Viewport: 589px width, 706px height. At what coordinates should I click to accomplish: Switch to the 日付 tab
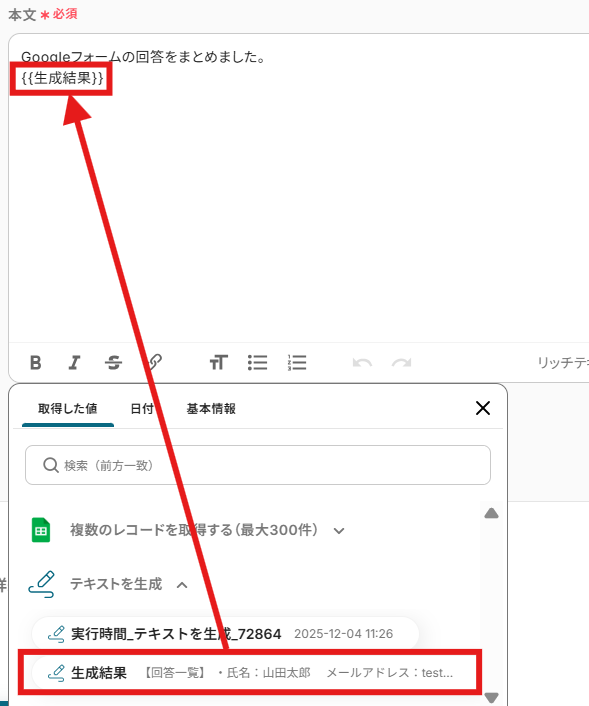tap(142, 409)
